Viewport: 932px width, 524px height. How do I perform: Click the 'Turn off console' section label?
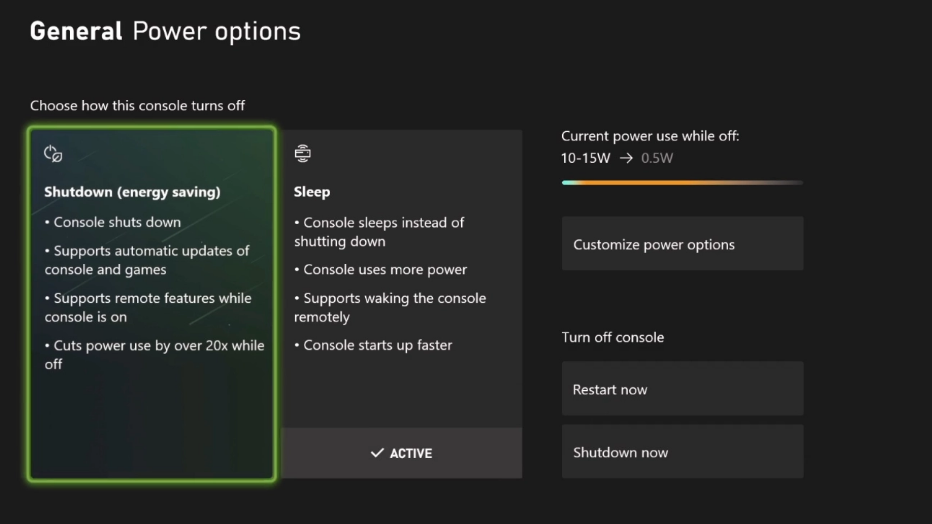613,337
